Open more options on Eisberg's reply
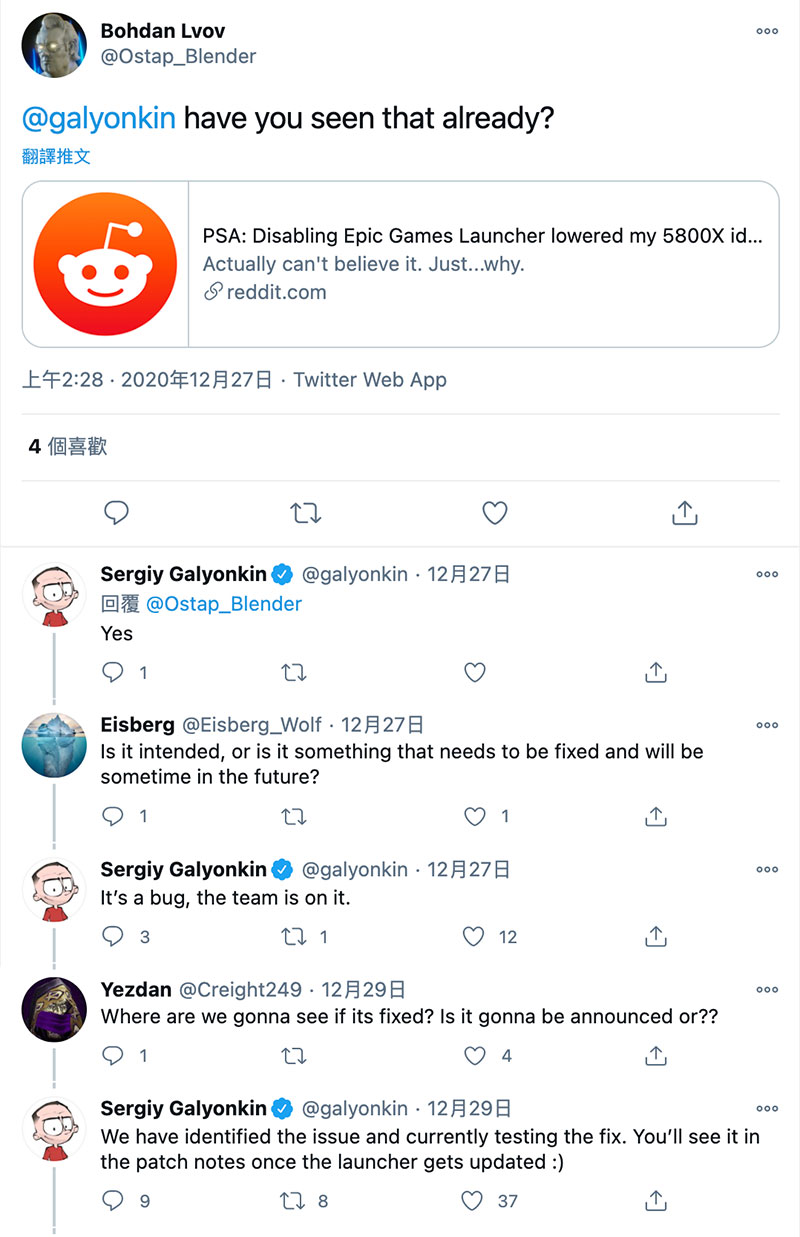 point(767,725)
